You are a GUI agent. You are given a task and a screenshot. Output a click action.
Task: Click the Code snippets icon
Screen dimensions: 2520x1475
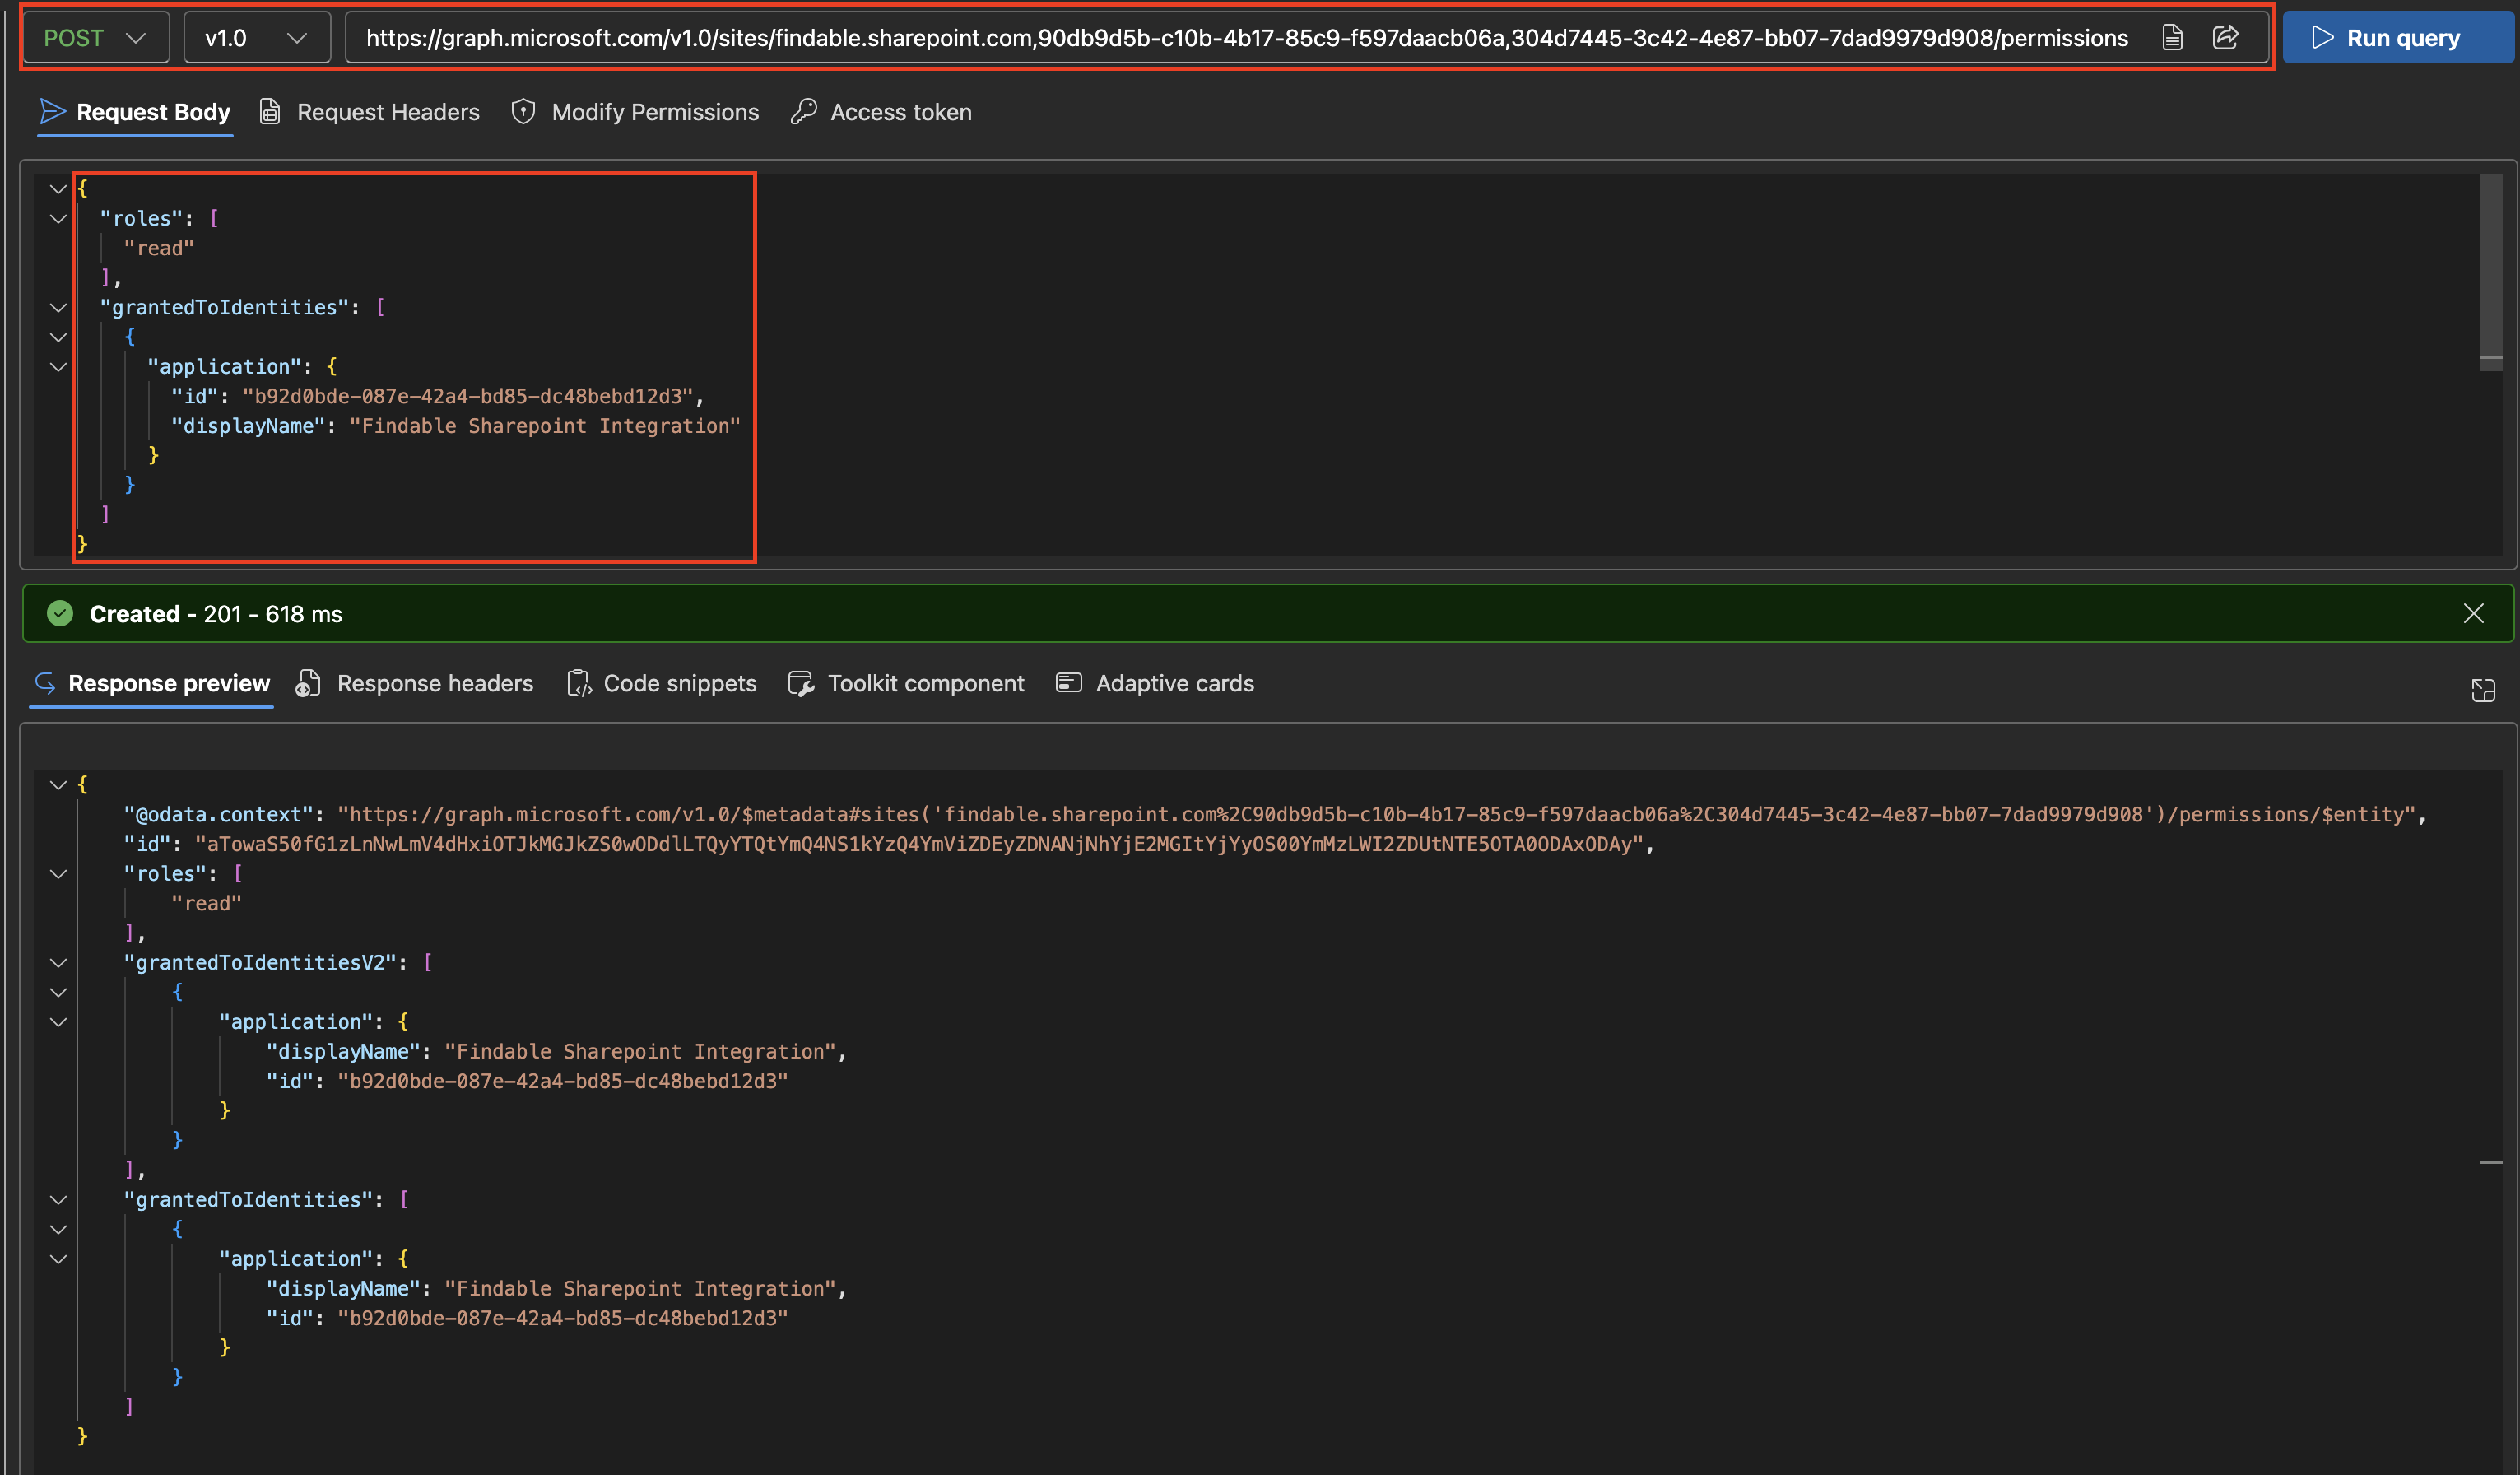579,683
